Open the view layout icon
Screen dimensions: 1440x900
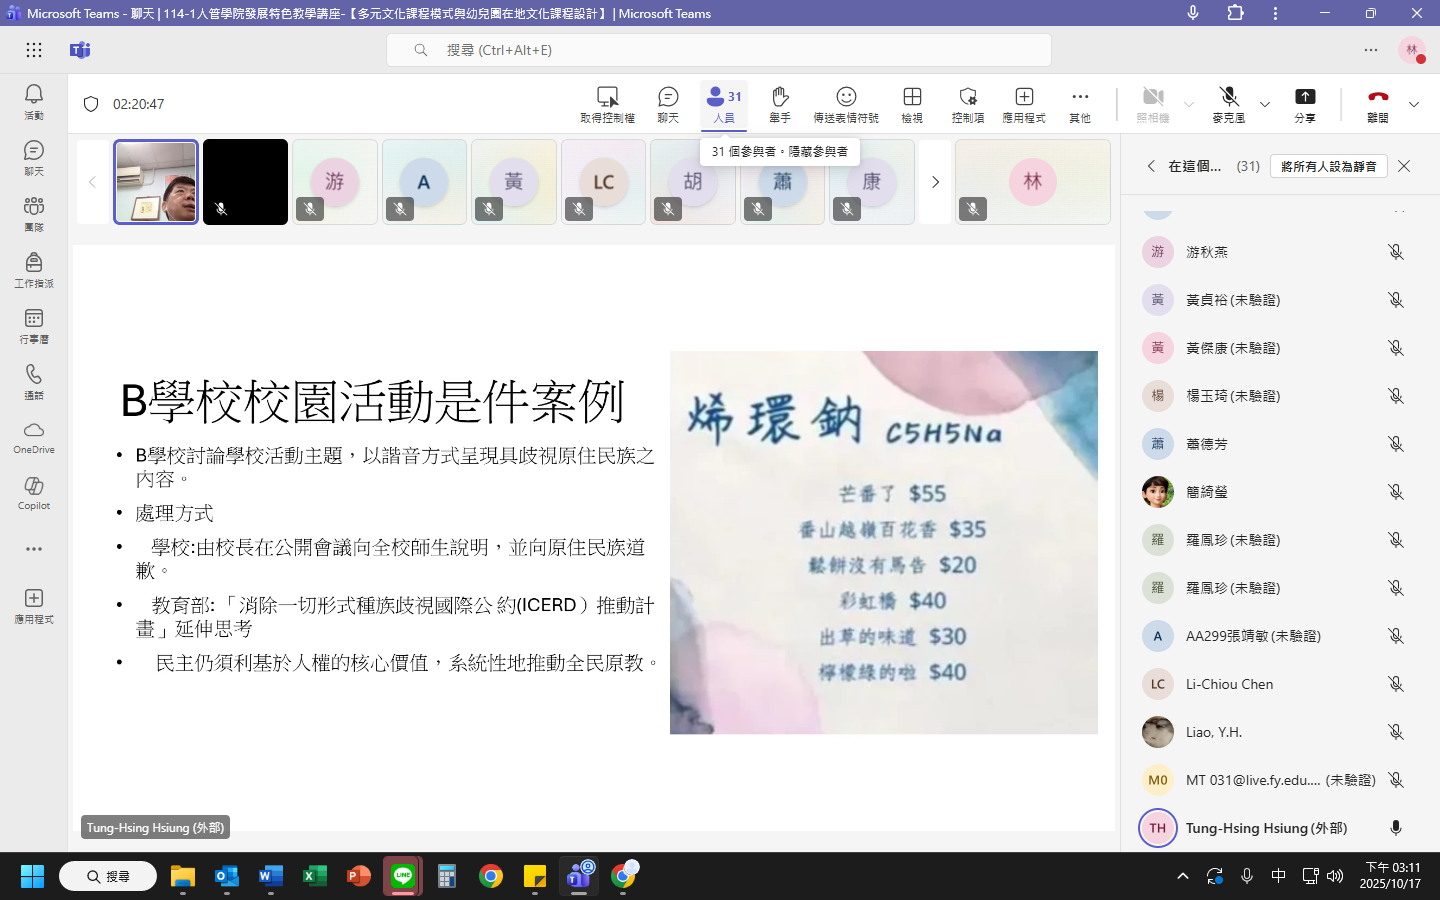pyautogui.click(x=912, y=97)
